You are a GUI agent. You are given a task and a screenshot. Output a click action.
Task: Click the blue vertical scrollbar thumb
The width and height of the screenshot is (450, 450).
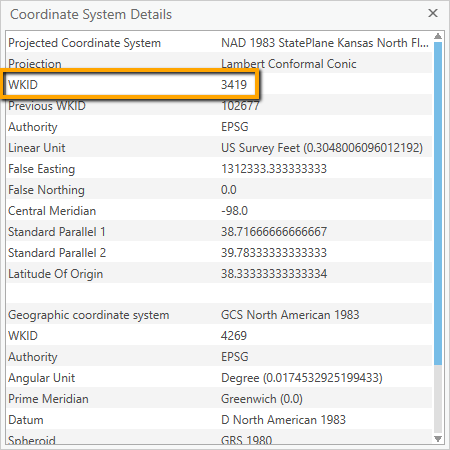pos(438,203)
